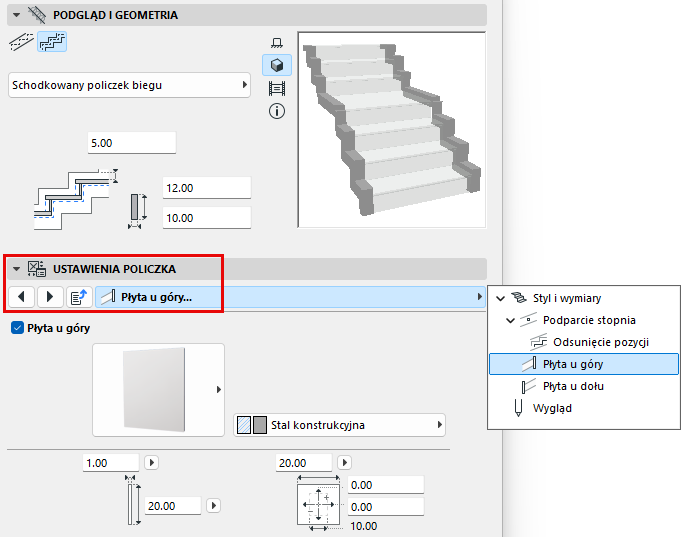
Task: Edit the lower 0.00 offset field
Action: coord(386,507)
